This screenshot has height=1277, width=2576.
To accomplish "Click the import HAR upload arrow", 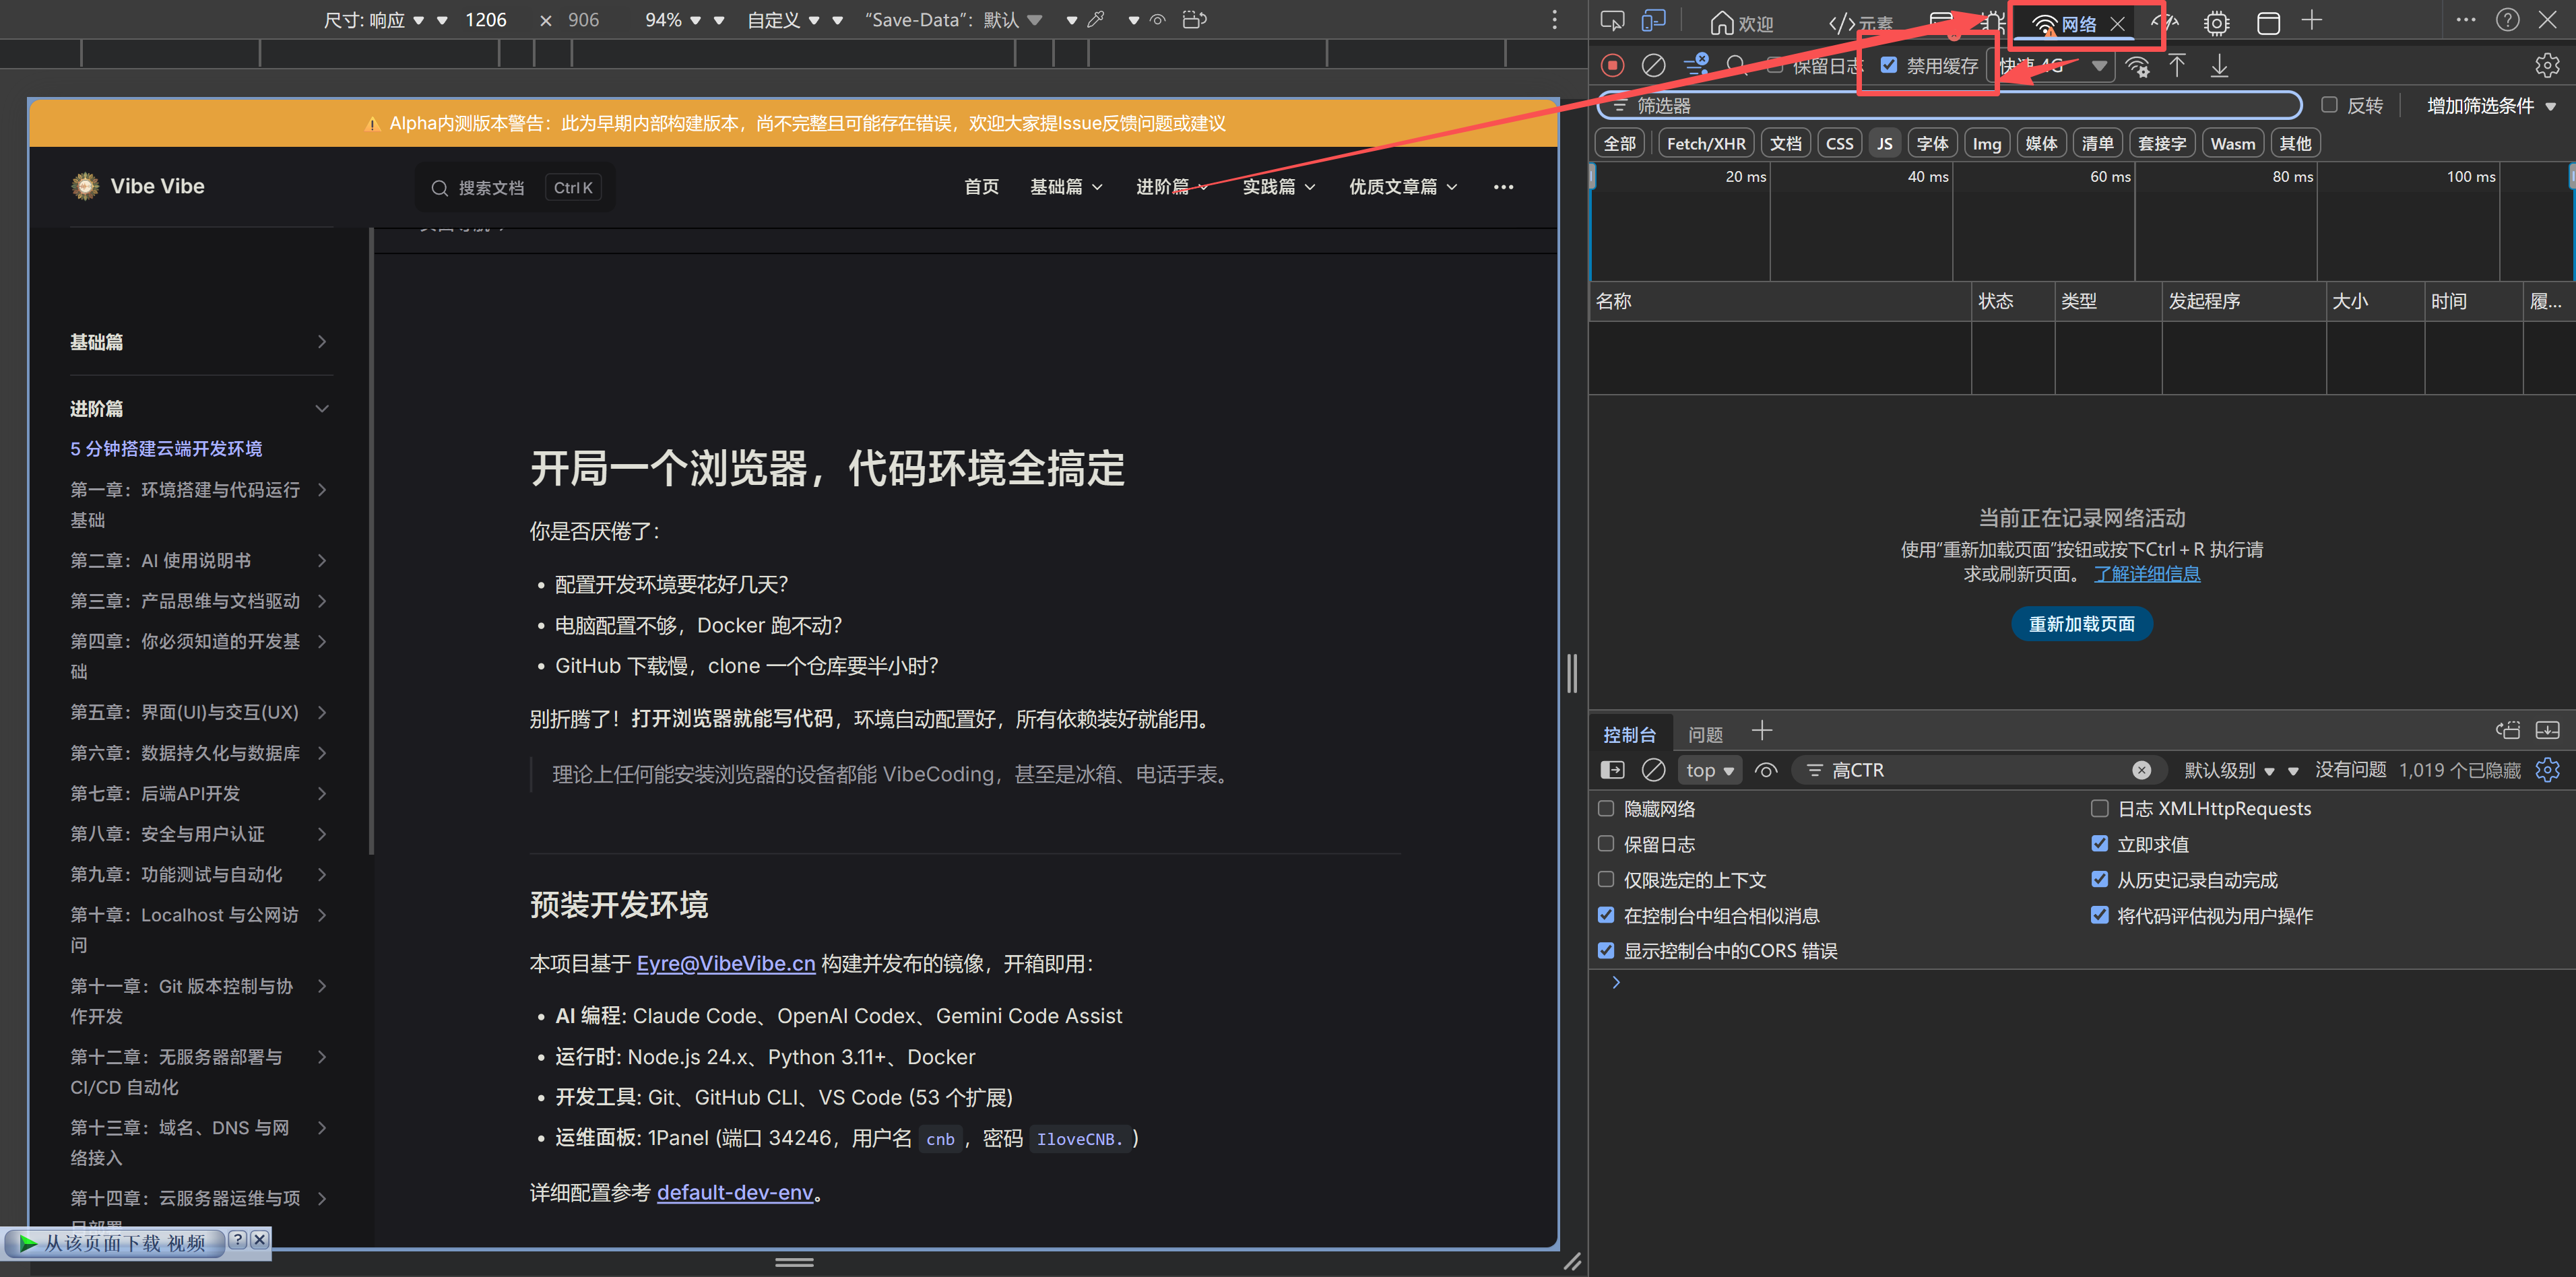I will coord(2177,66).
